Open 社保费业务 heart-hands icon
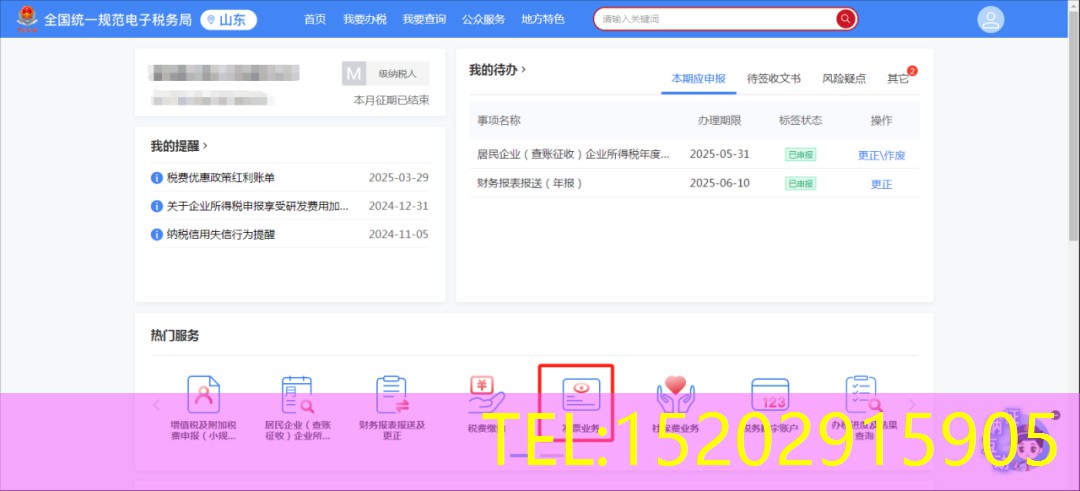Image resolution: width=1080 pixels, height=491 pixels. coord(676,395)
